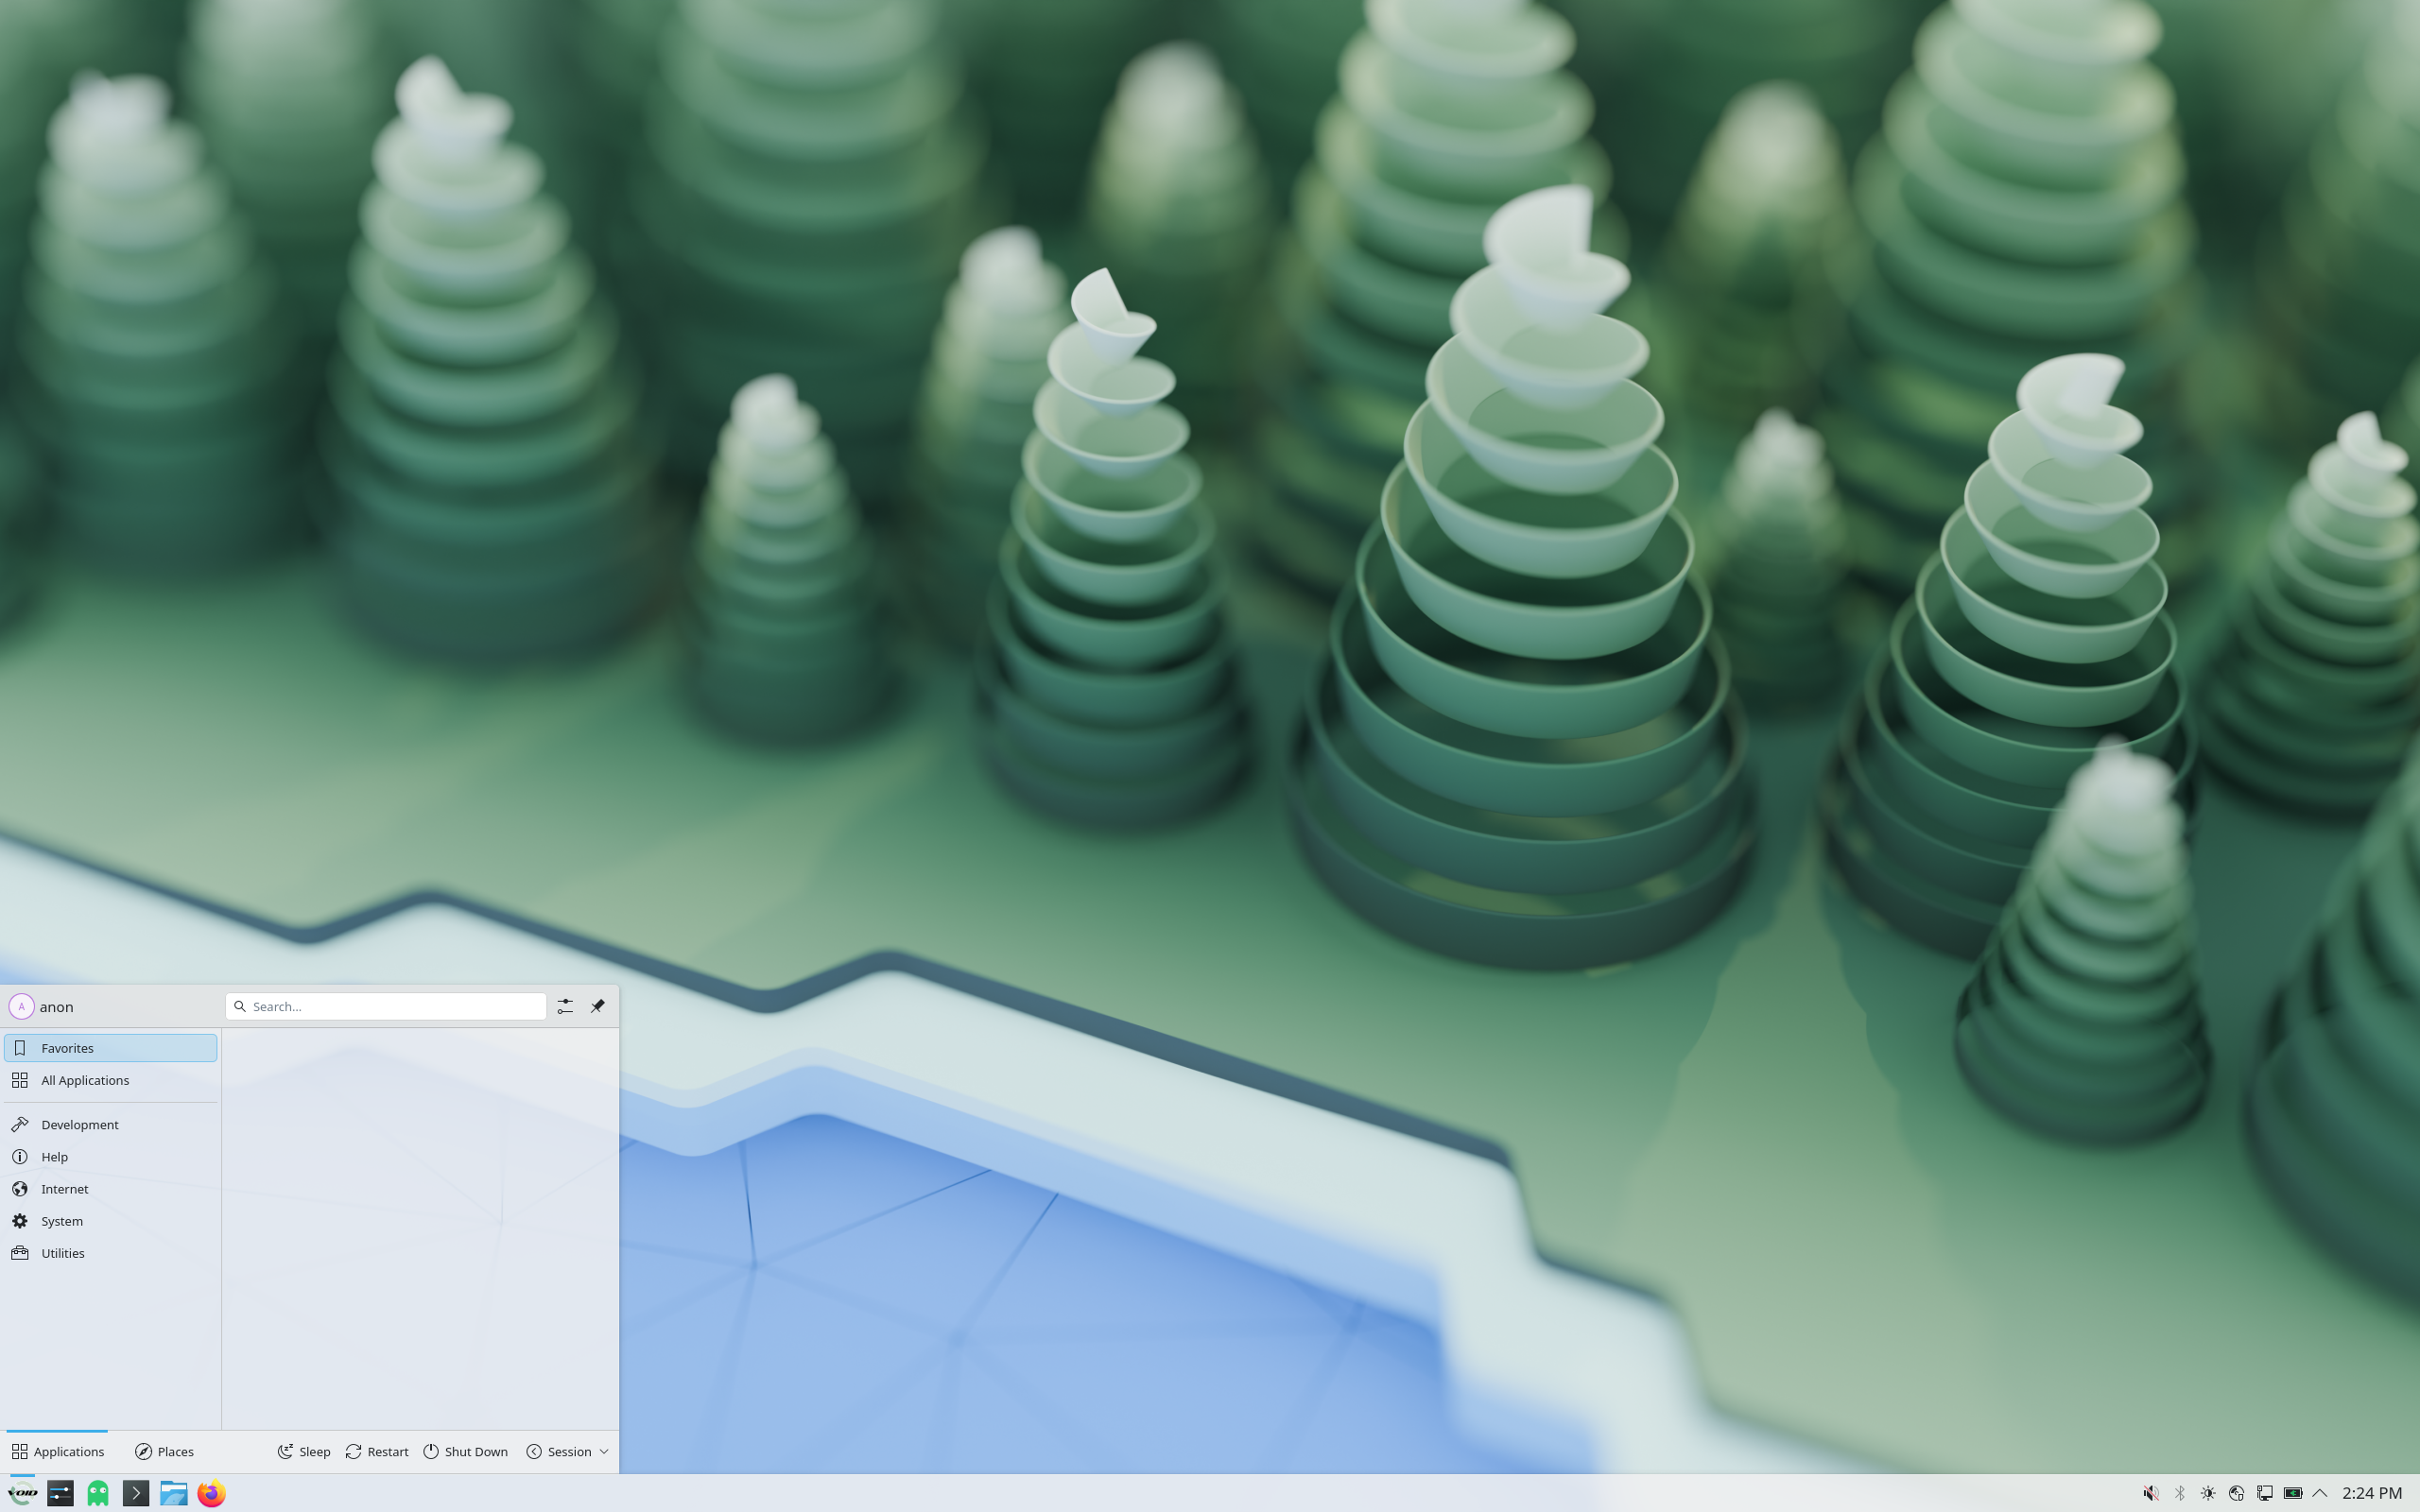Screen dimensions: 2420x1512
Task: Open the System category
Action: [111, 1221]
